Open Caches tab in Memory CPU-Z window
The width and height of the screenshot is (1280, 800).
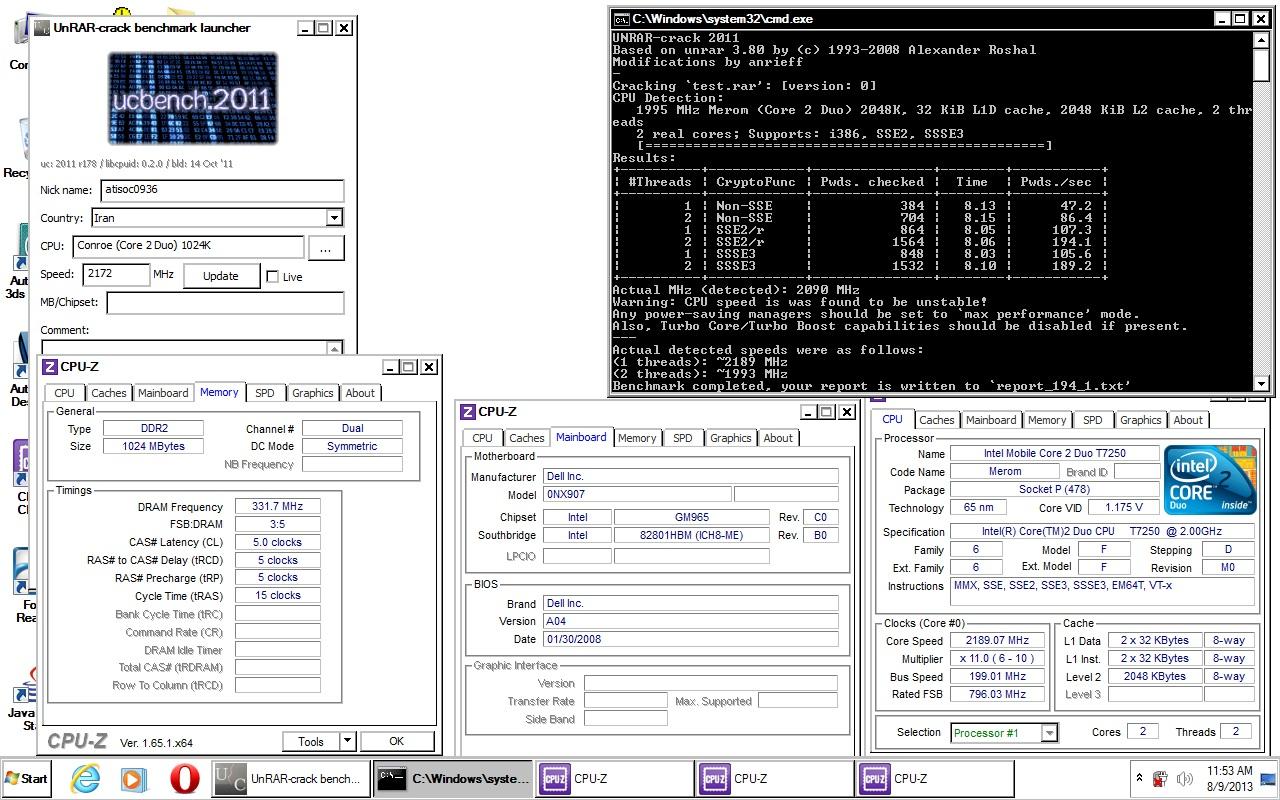point(108,393)
